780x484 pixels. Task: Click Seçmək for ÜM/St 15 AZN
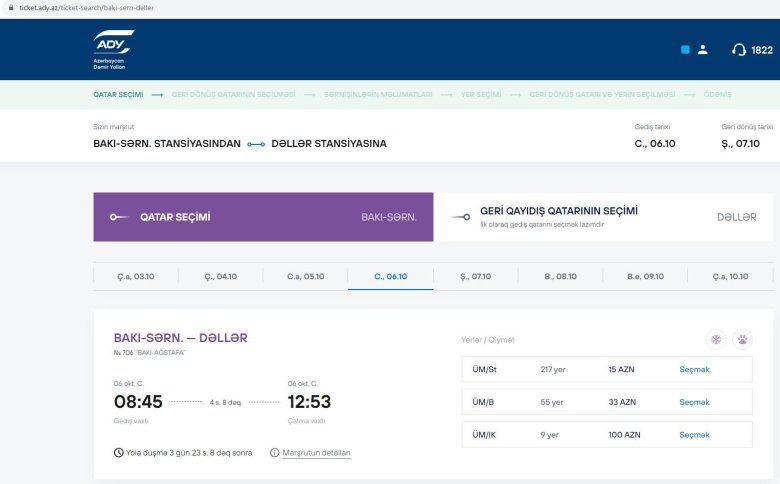point(694,369)
